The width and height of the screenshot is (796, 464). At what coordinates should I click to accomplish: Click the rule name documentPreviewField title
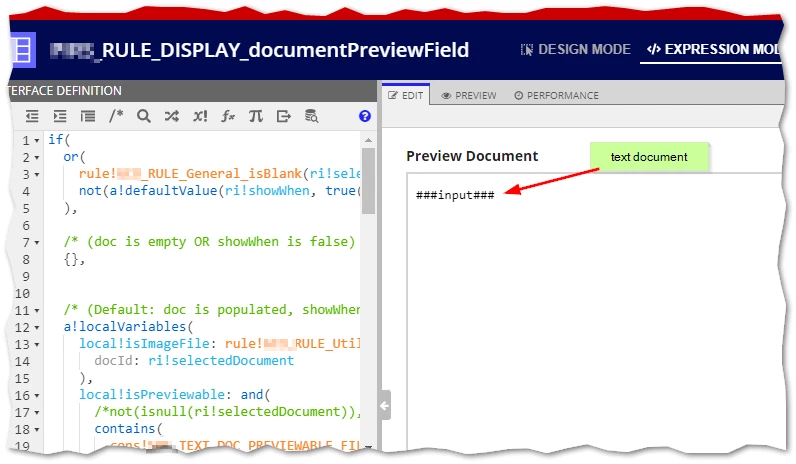pos(259,50)
